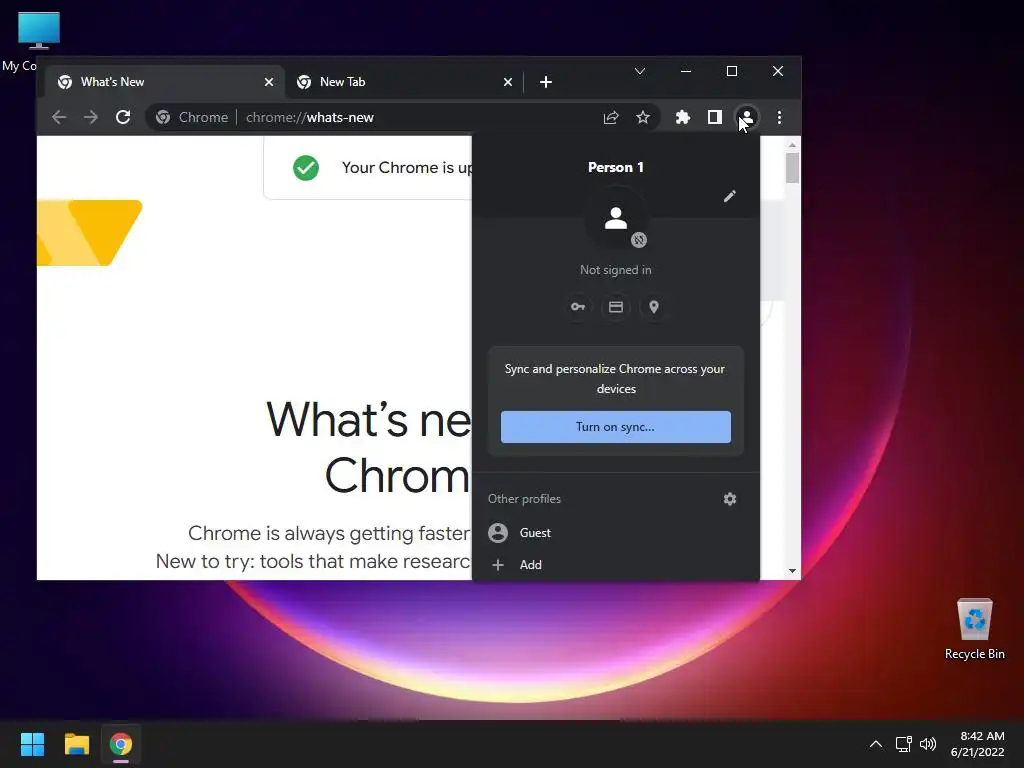Go back using the browser back arrow
This screenshot has height=768, width=1024.
[x=59, y=118]
